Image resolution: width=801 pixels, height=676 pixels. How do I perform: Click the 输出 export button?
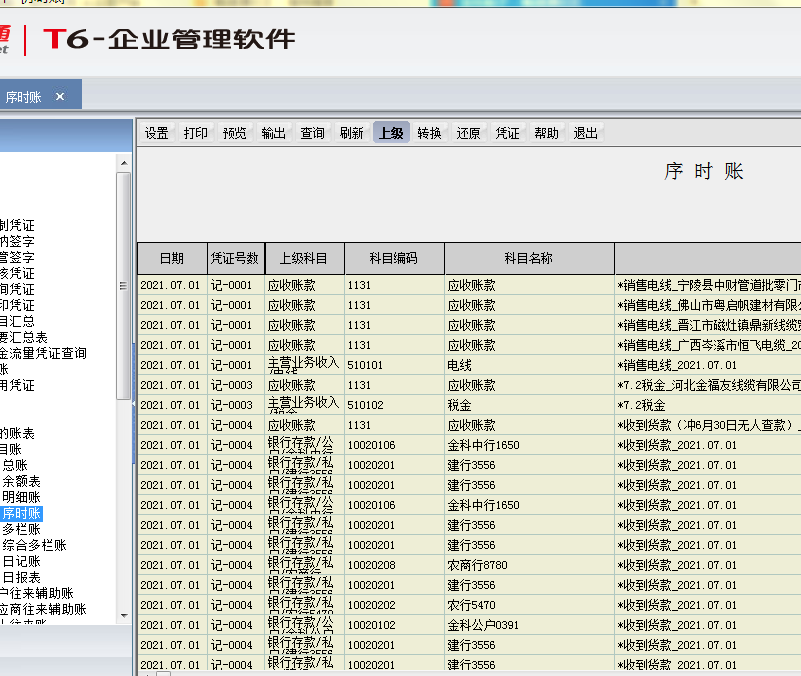click(274, 133)
